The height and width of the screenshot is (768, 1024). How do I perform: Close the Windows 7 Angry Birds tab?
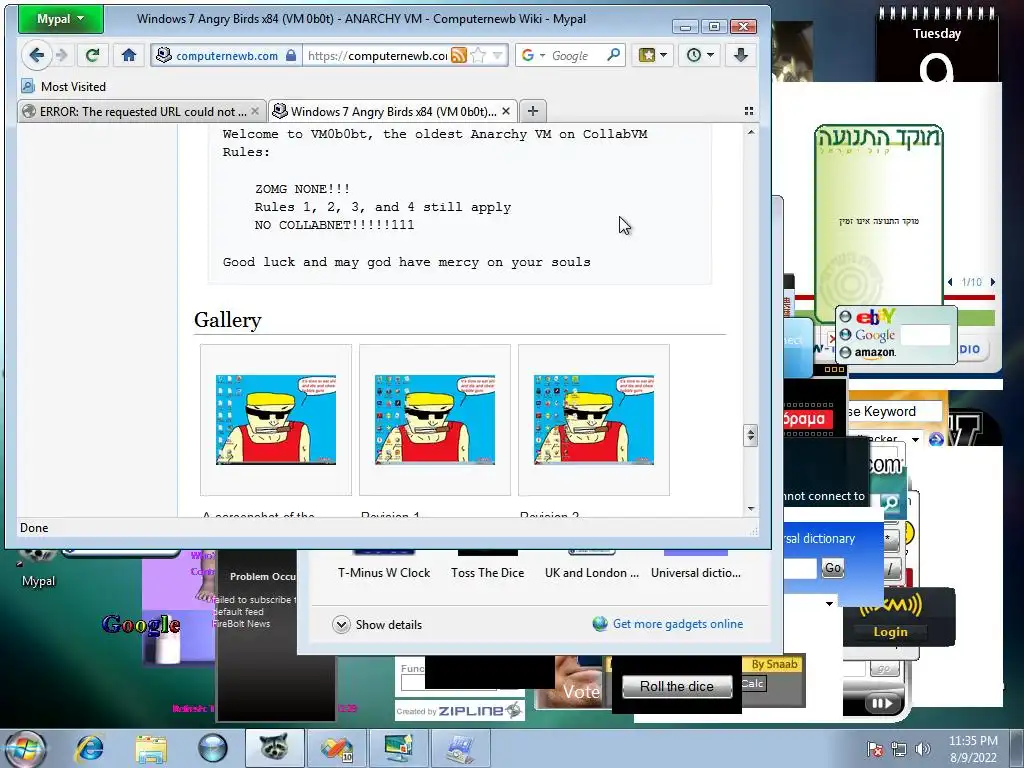[506, 112]
